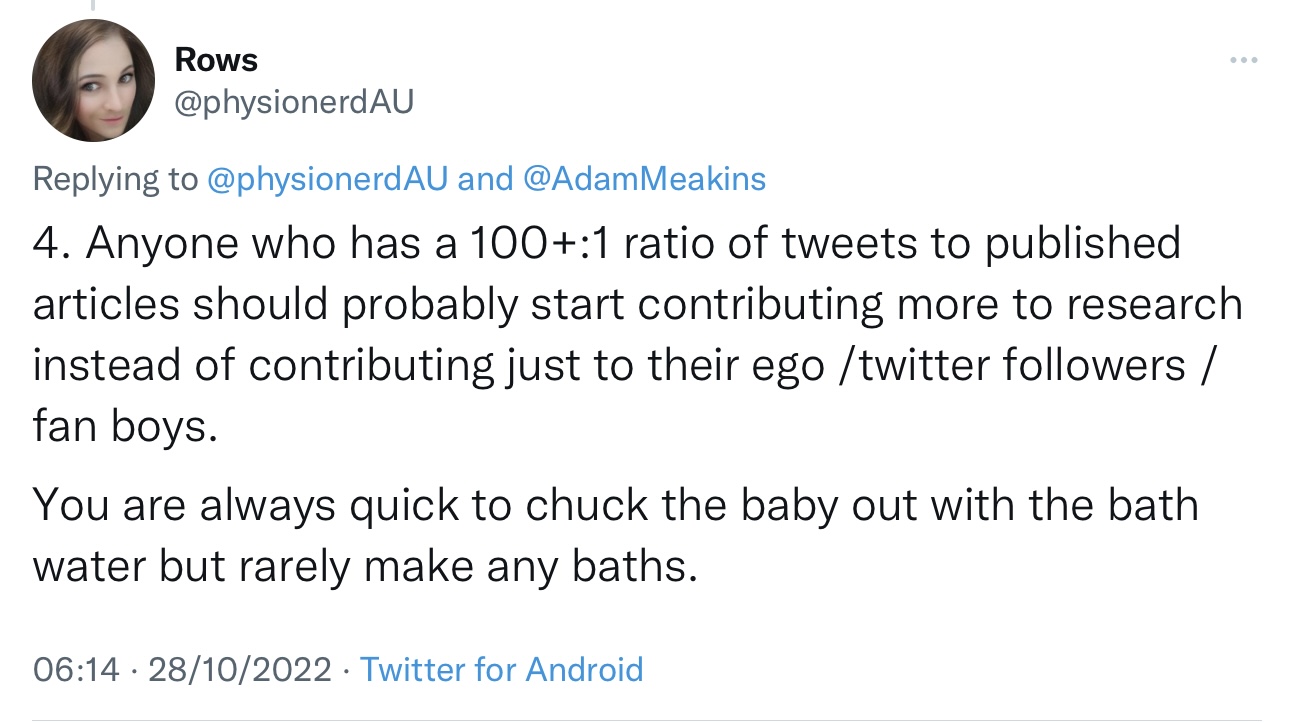The image size is (1300, 723).
Task: Click the 'fan boys.' line of the tweet
Action: click(124, 427)
